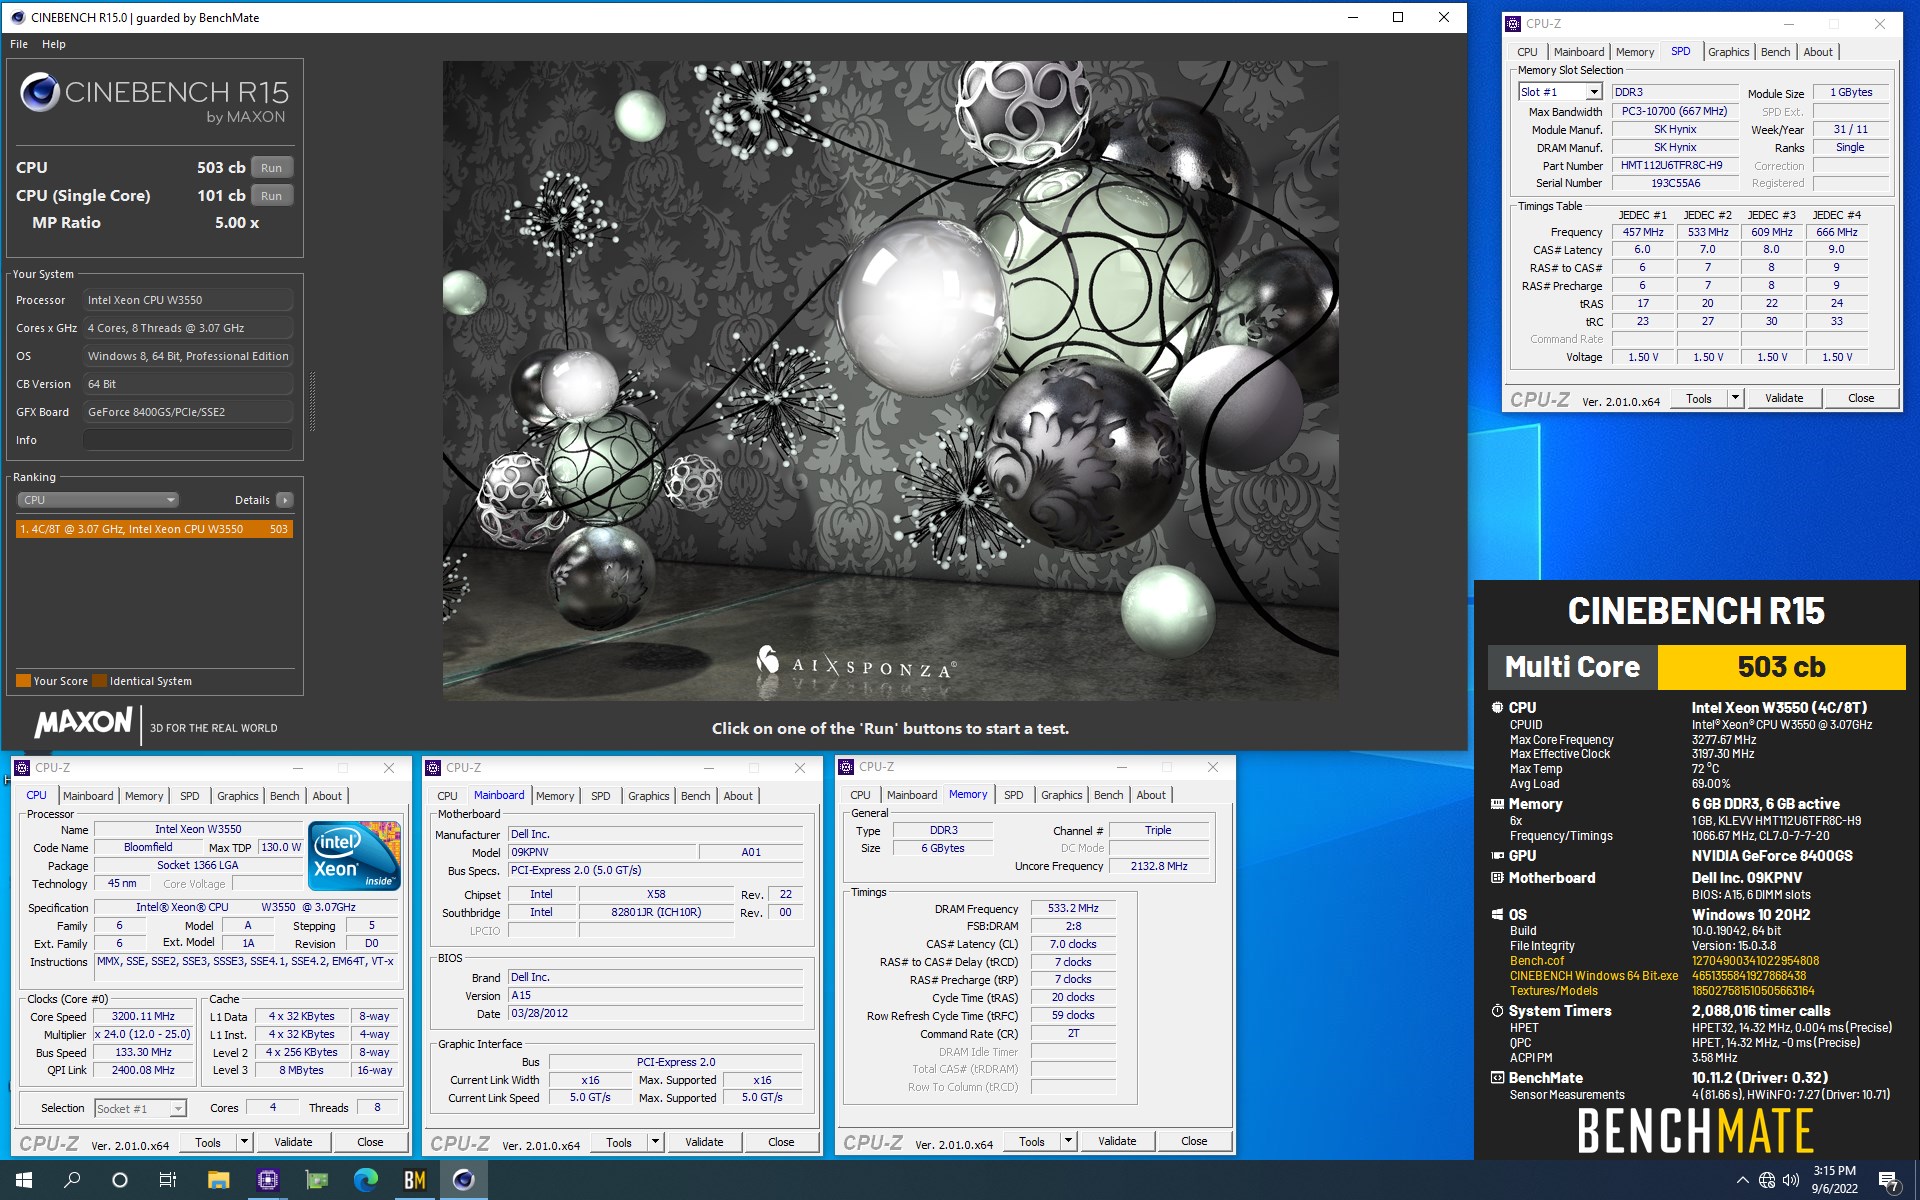Open the Slot #1 dropdown in SPD window
1920x1200 pixels.
click(x=1594, y=92)
